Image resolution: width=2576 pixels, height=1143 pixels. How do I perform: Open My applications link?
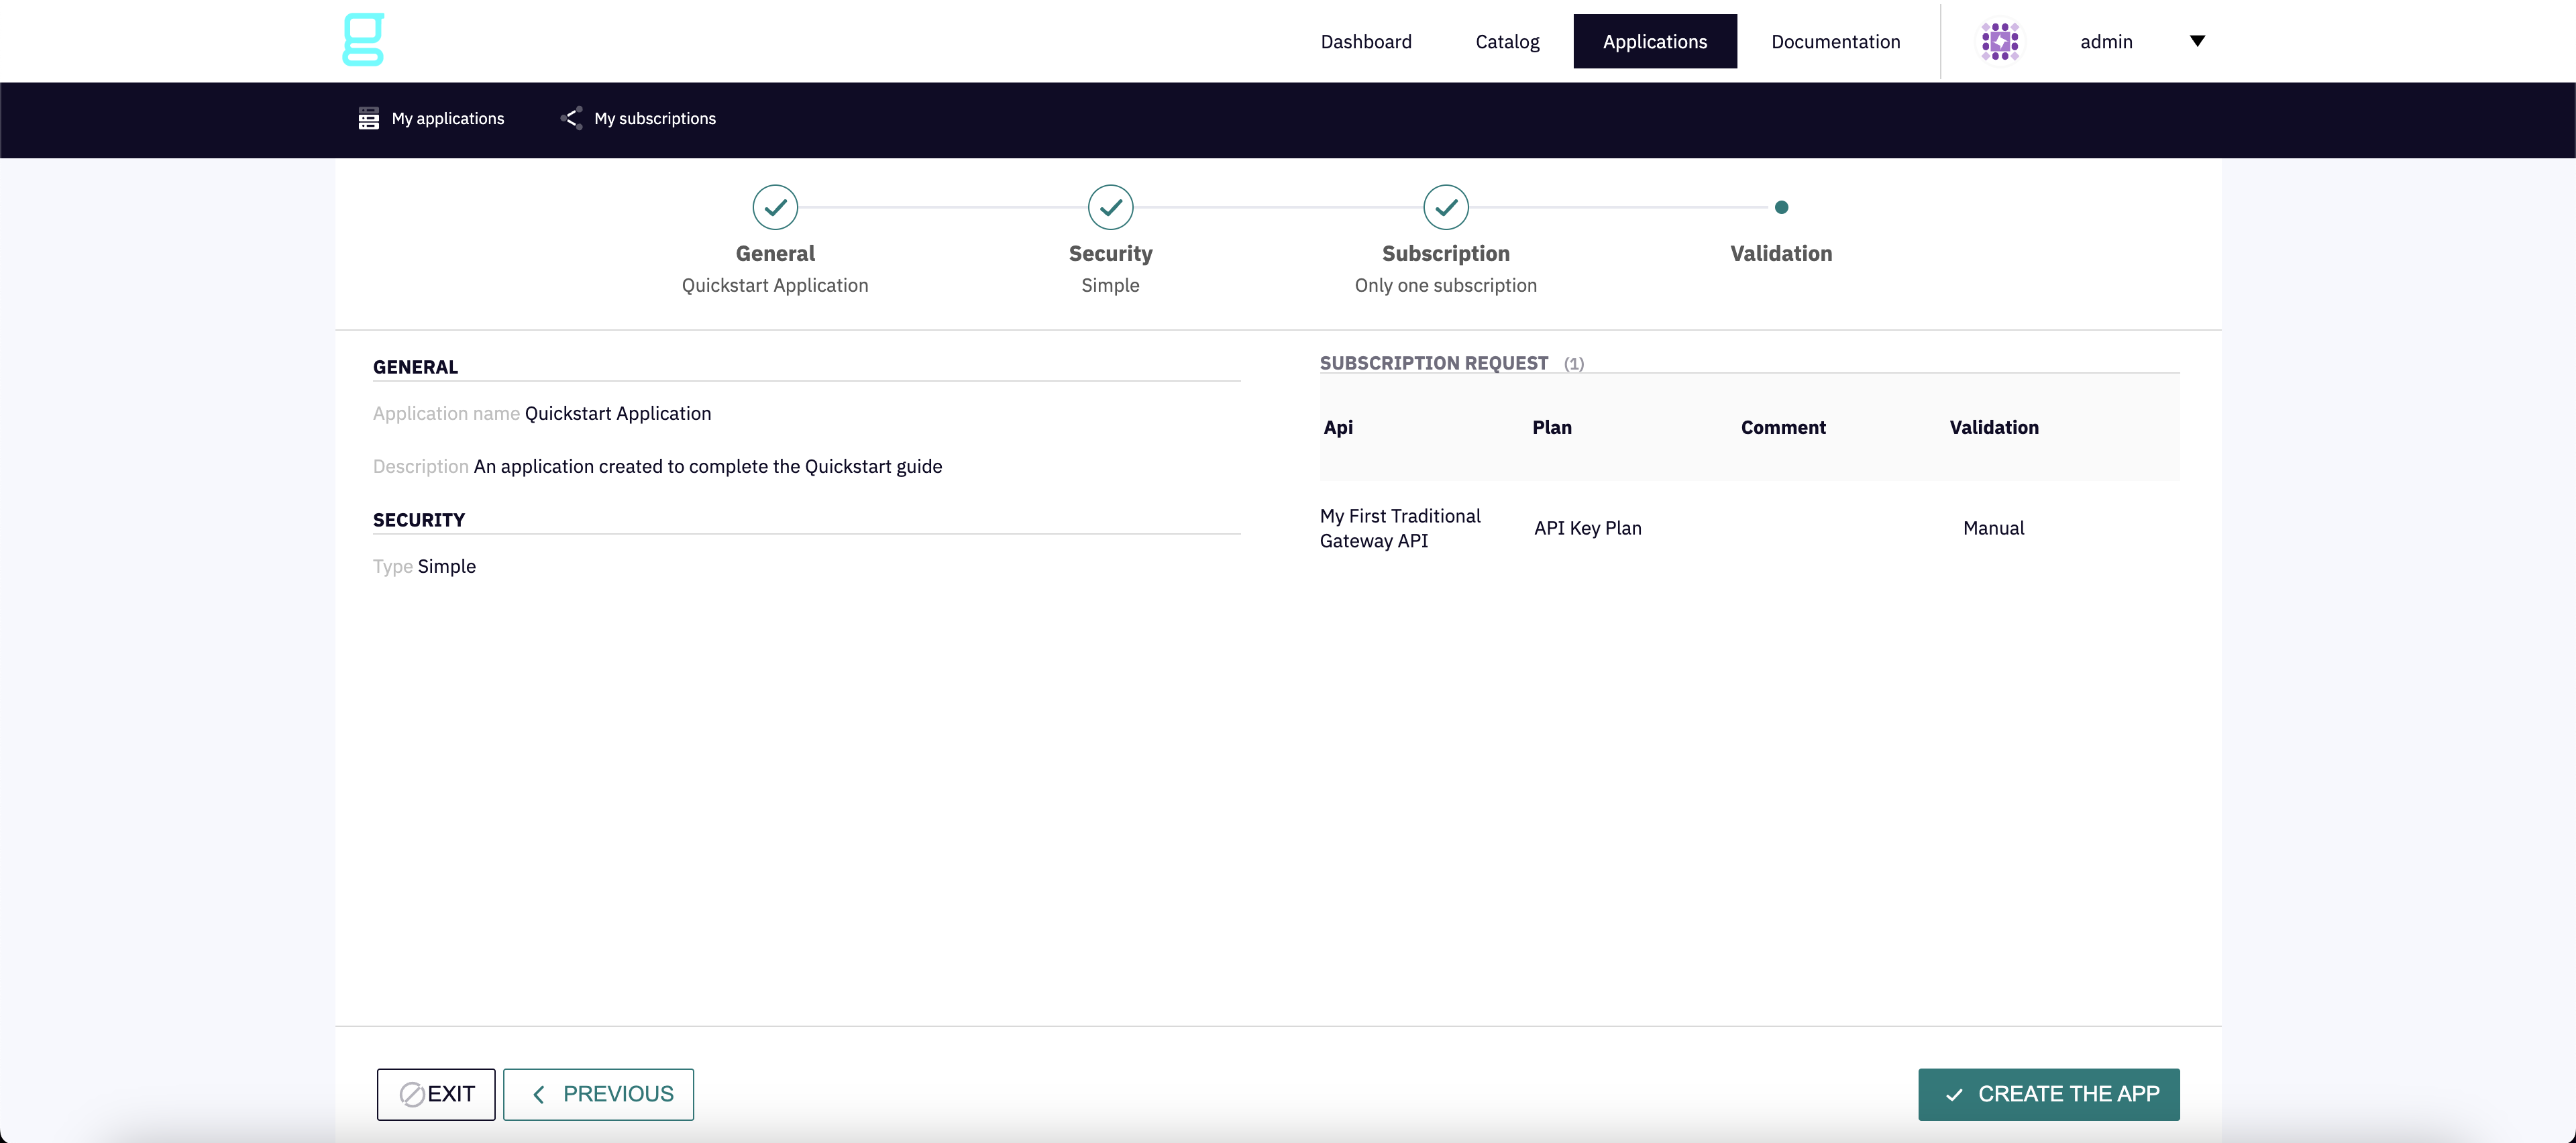[x=447, y=118]
